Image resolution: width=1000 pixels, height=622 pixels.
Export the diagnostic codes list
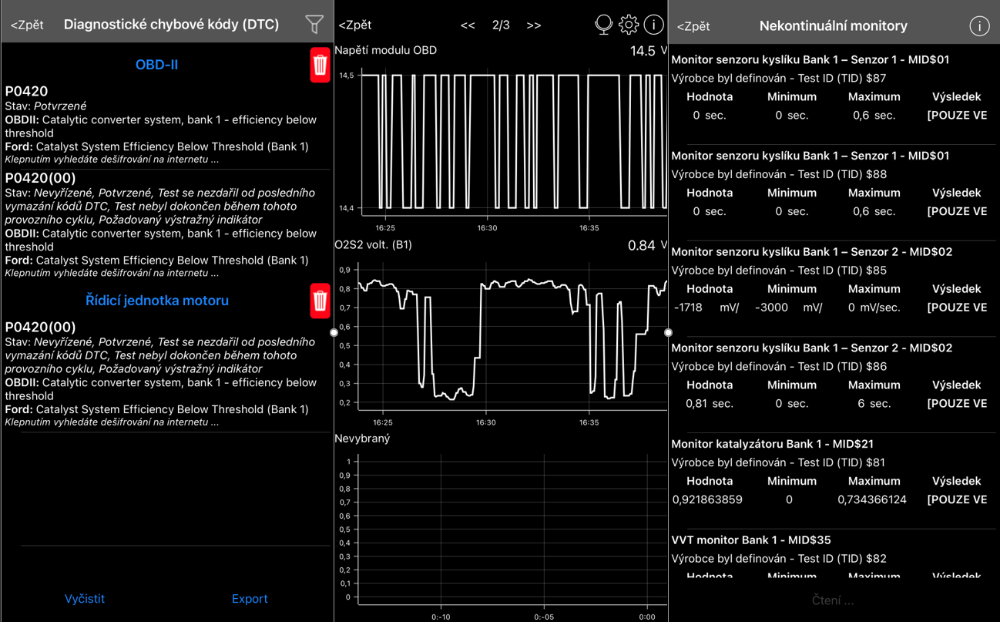pyautogui.click(x=249, y=599)
